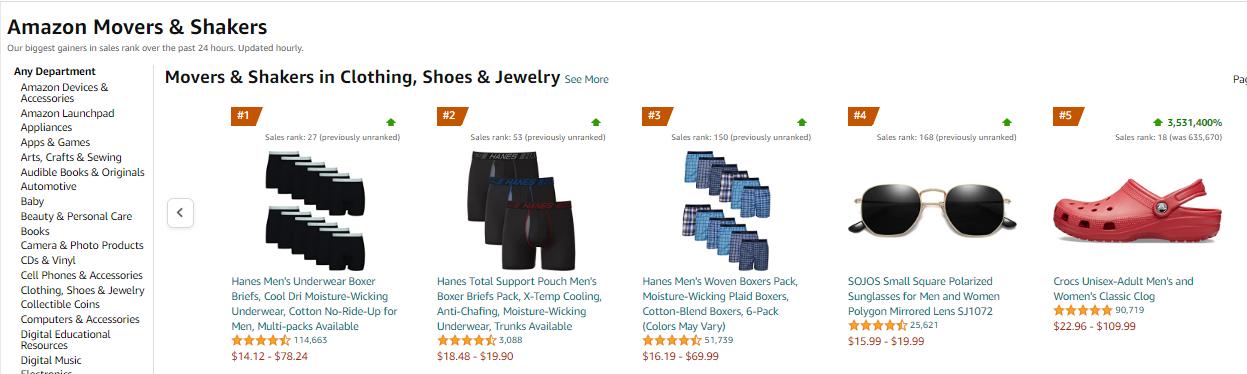Viewport: 1247px width, 374px height.
Task: Select Any Department in sidebar
Action: pos(55,71)
